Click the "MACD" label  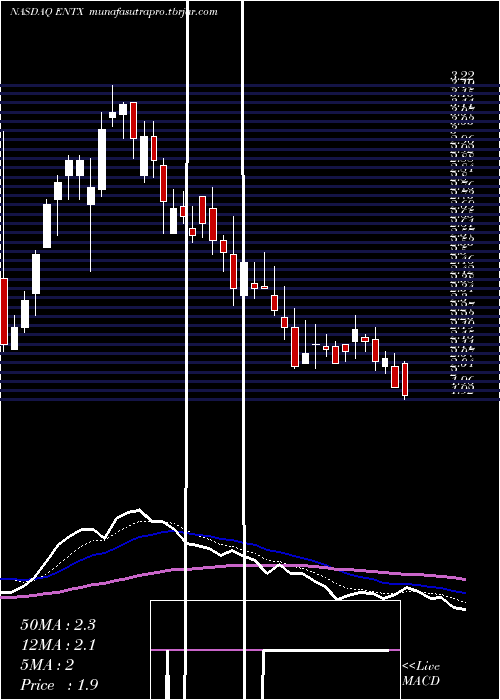[421, 681]
